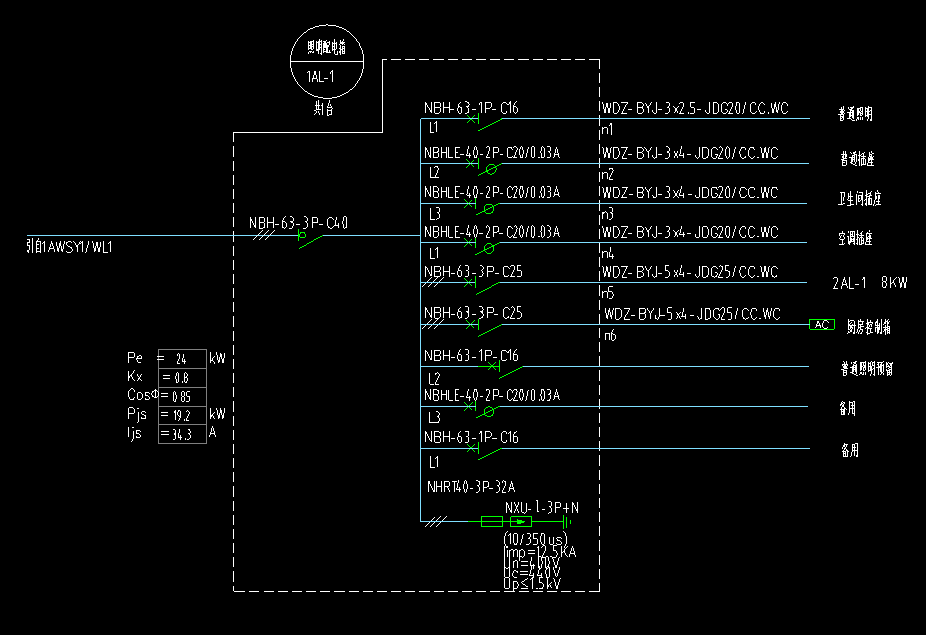Image resolution: width=926 pixels, height=635 pixels.
Task: Click the (10/350us) surge rating text
Action: (x=536, y=539)
